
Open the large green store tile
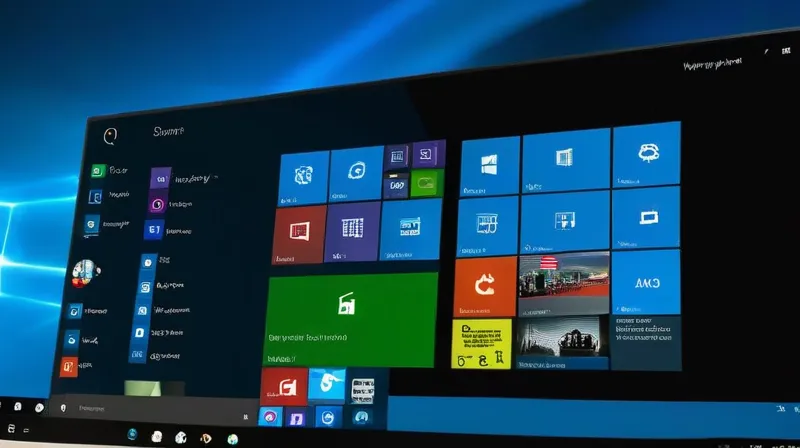click(351, 319)
